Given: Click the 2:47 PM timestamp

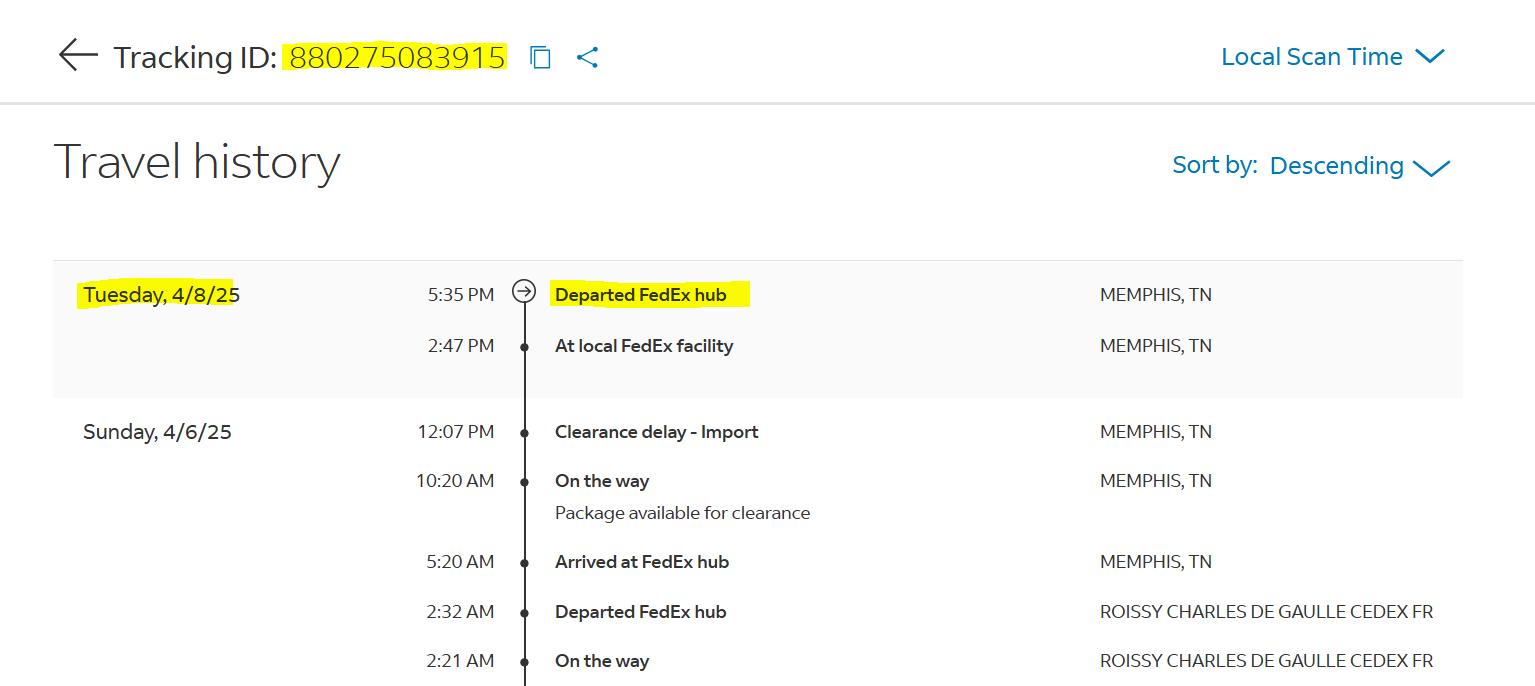Looking at the screenshot, I should (x=460, y=346).
